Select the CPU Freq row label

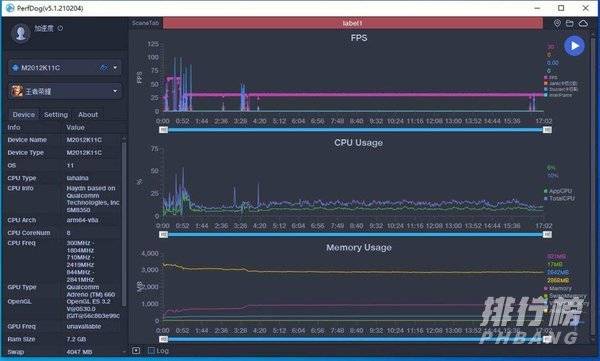point(21,243)
